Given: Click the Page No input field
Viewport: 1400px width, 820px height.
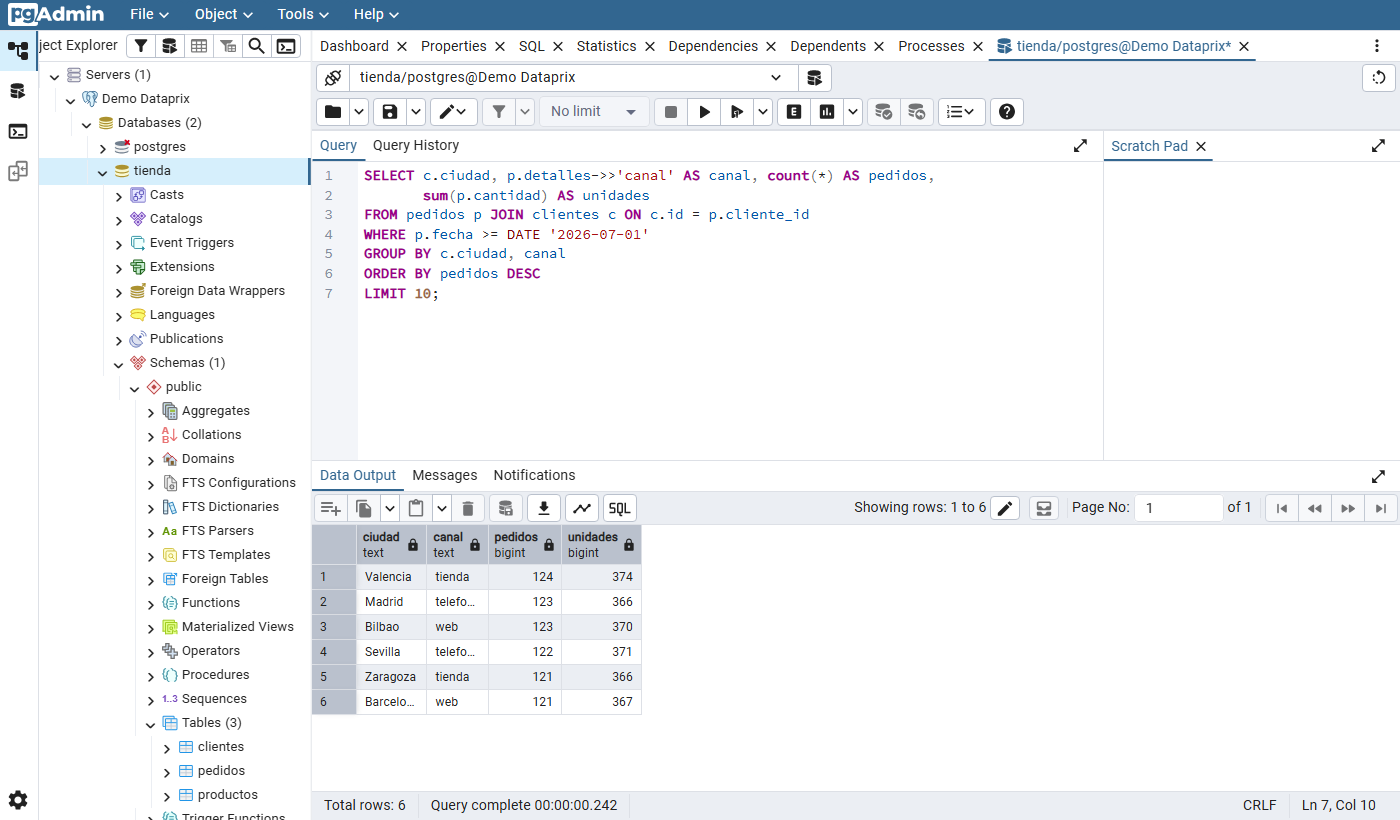Looking at the screenshot, I should [1180, 508].
